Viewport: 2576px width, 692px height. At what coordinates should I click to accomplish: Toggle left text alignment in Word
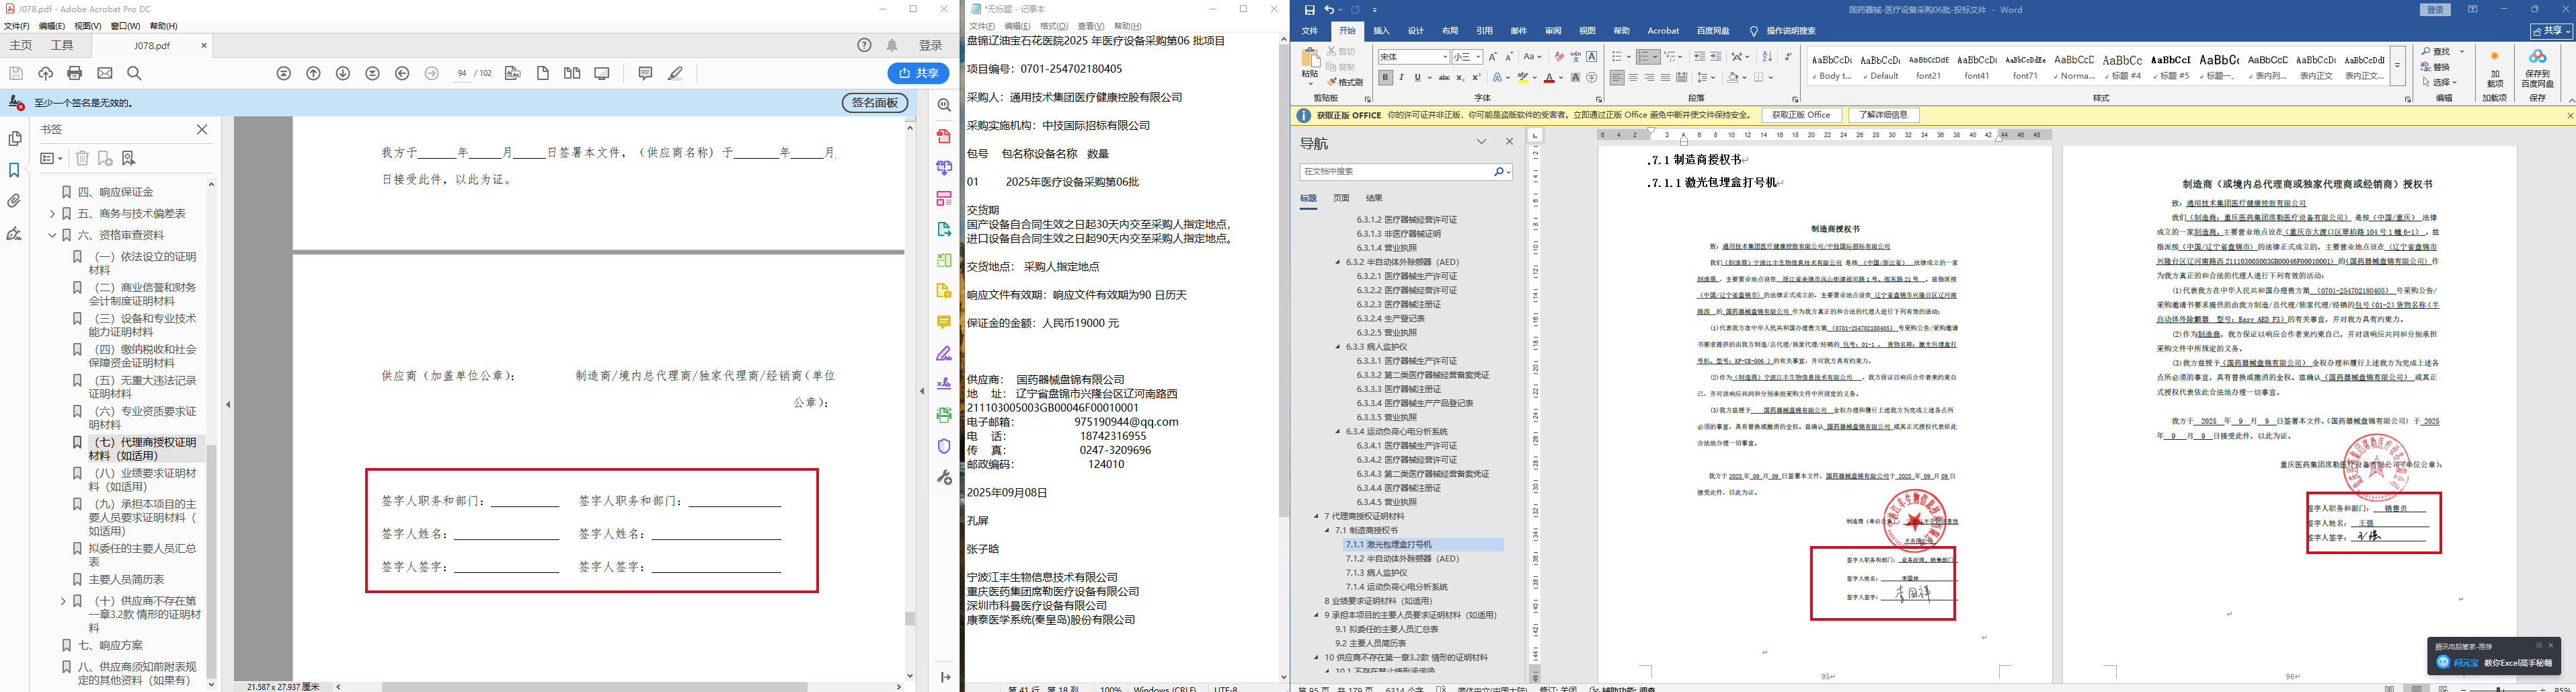pyautogui.click(x=1617, y=77)
